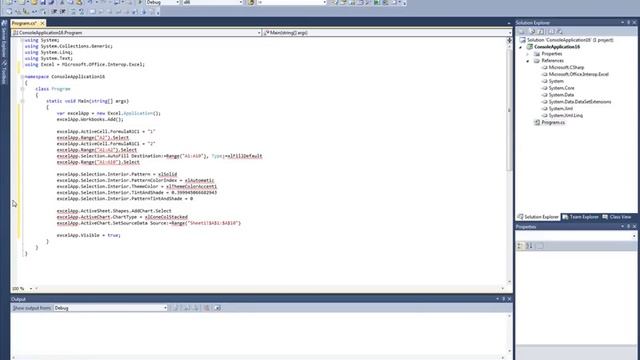Click Find Message in Code icon in Output

(x=176, y=308)
